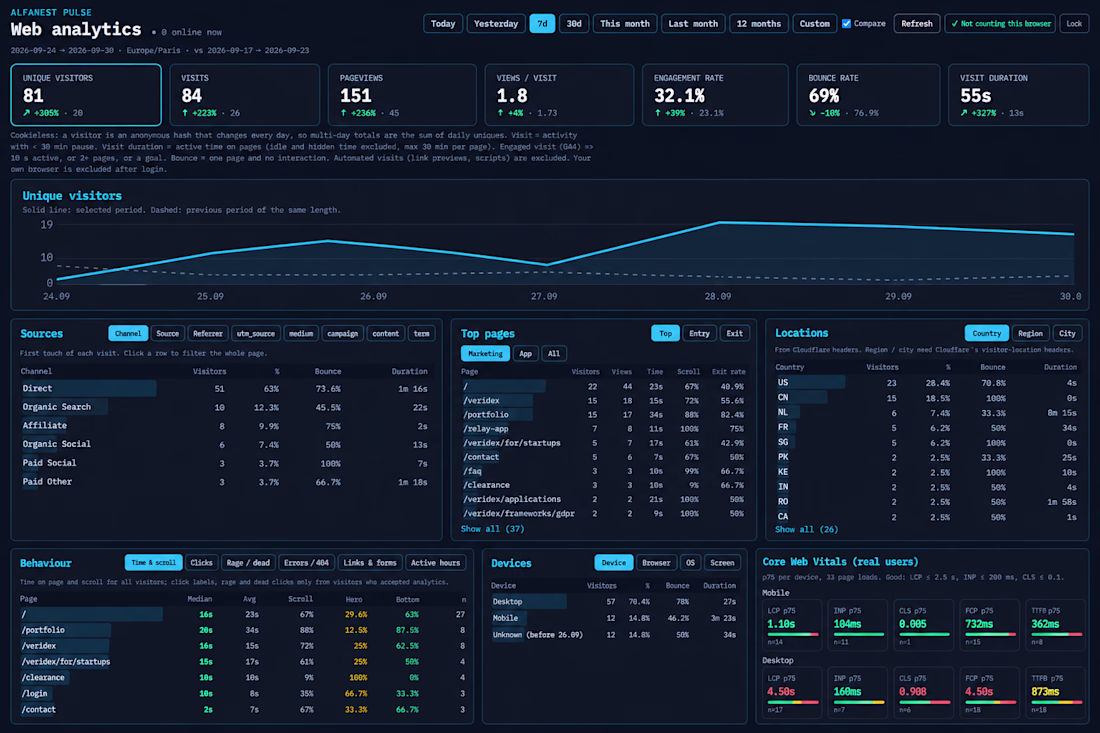This screenshot has width=1100, height=733.
Task: Toggle the "Not counting this browser" setting
Action: (x=1000, y=24)
